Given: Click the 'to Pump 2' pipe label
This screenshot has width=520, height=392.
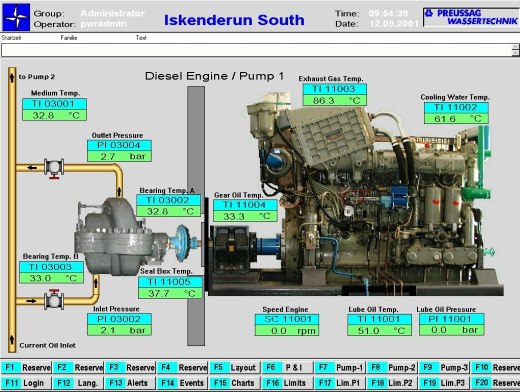Looking at the screenshot, I should (37, 77).
